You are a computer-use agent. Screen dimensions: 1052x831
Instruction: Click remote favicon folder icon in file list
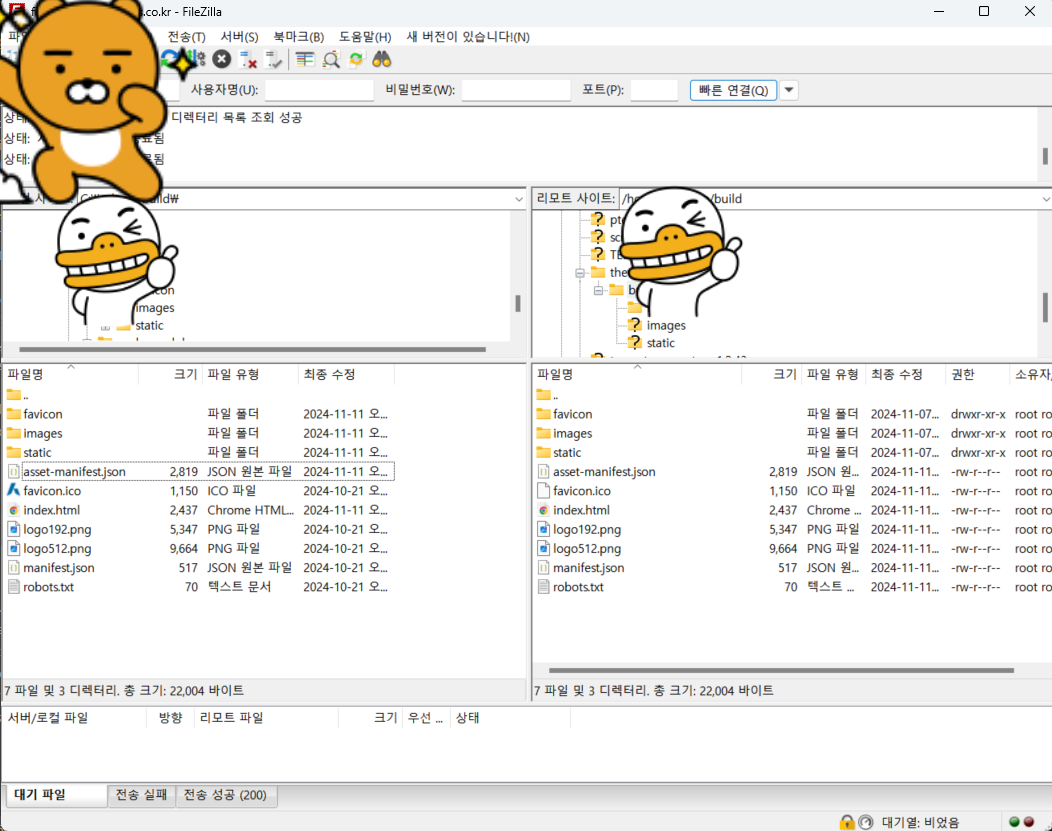[x=543, y=414]
